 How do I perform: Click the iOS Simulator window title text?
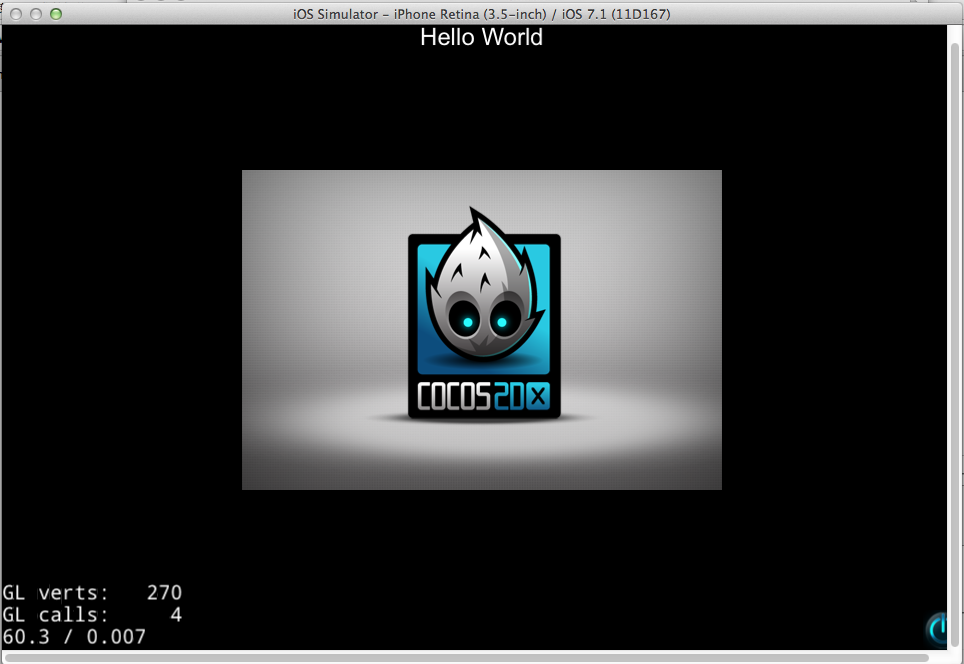pyautogui.click(x=481, y=14)
